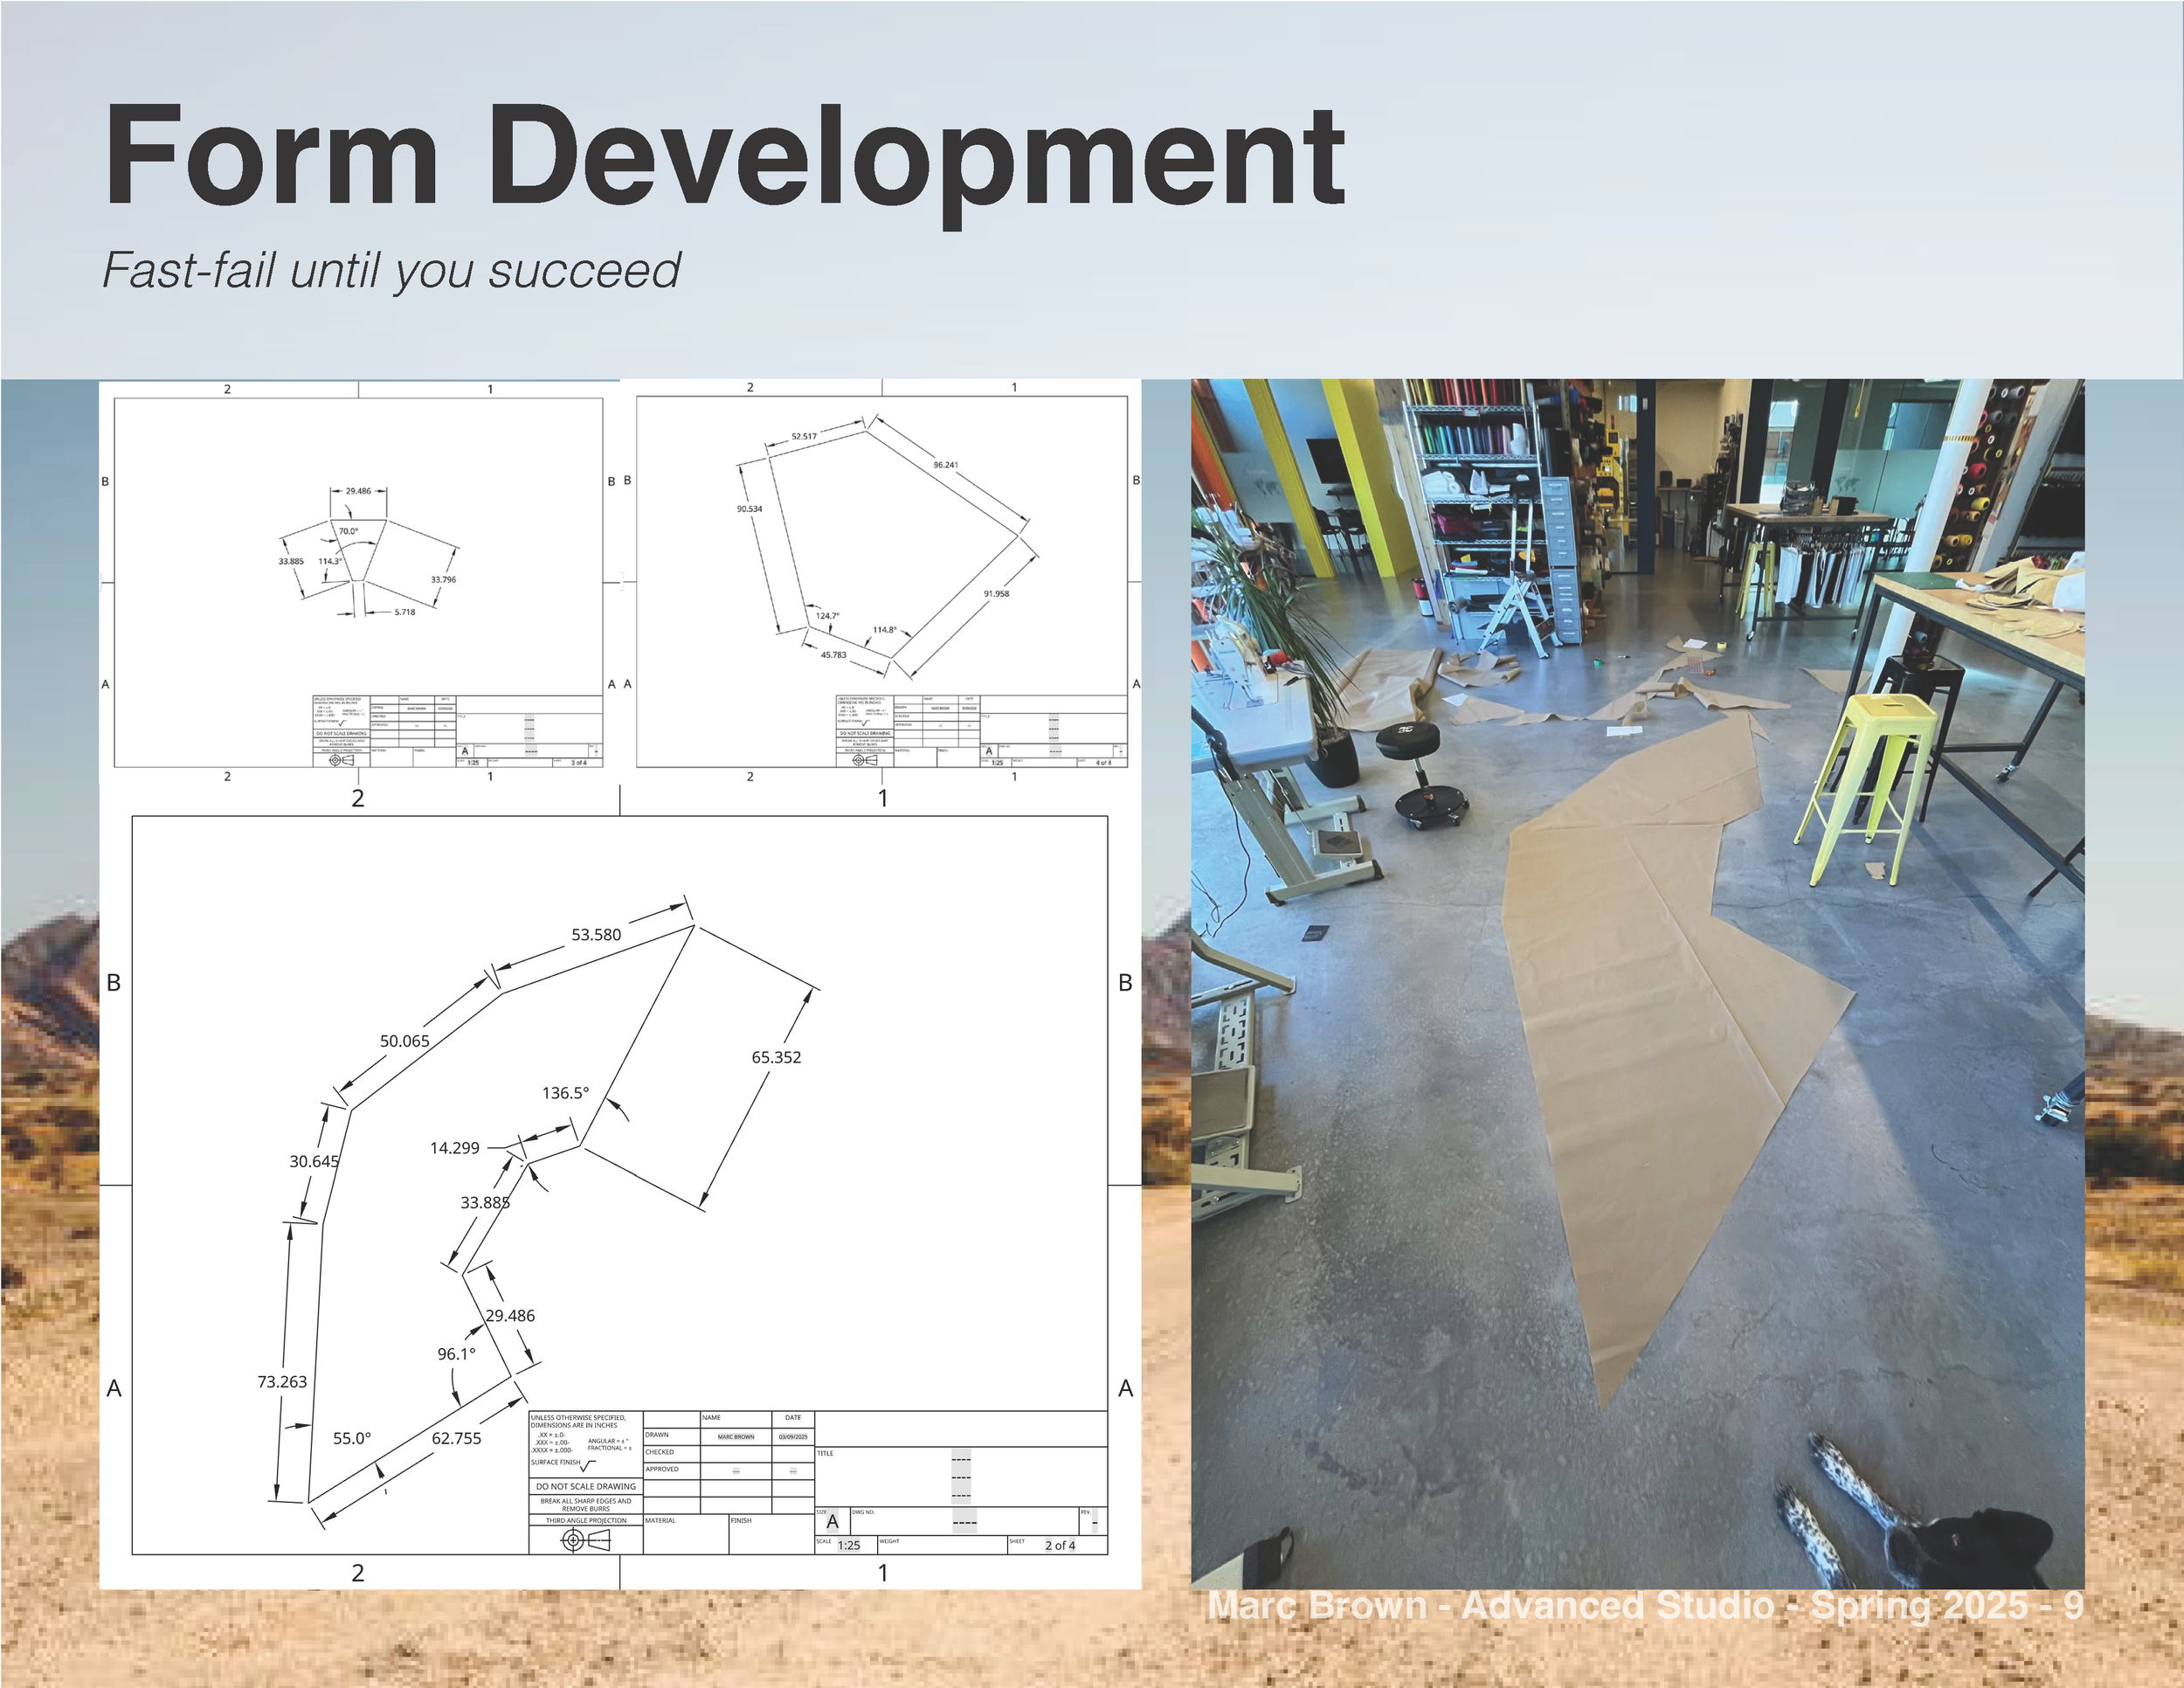Click the Marc Brown Advanced Studio footer text

1645,1606
